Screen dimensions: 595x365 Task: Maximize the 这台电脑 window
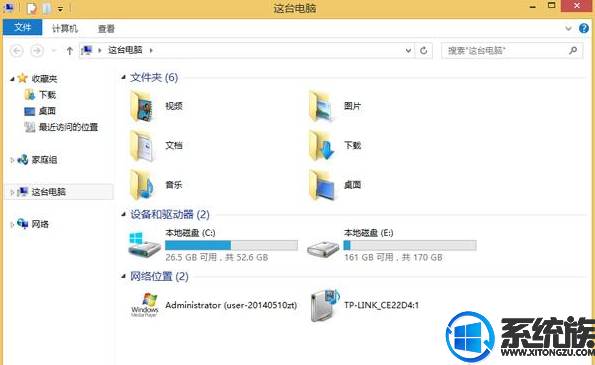click(551, 6)
